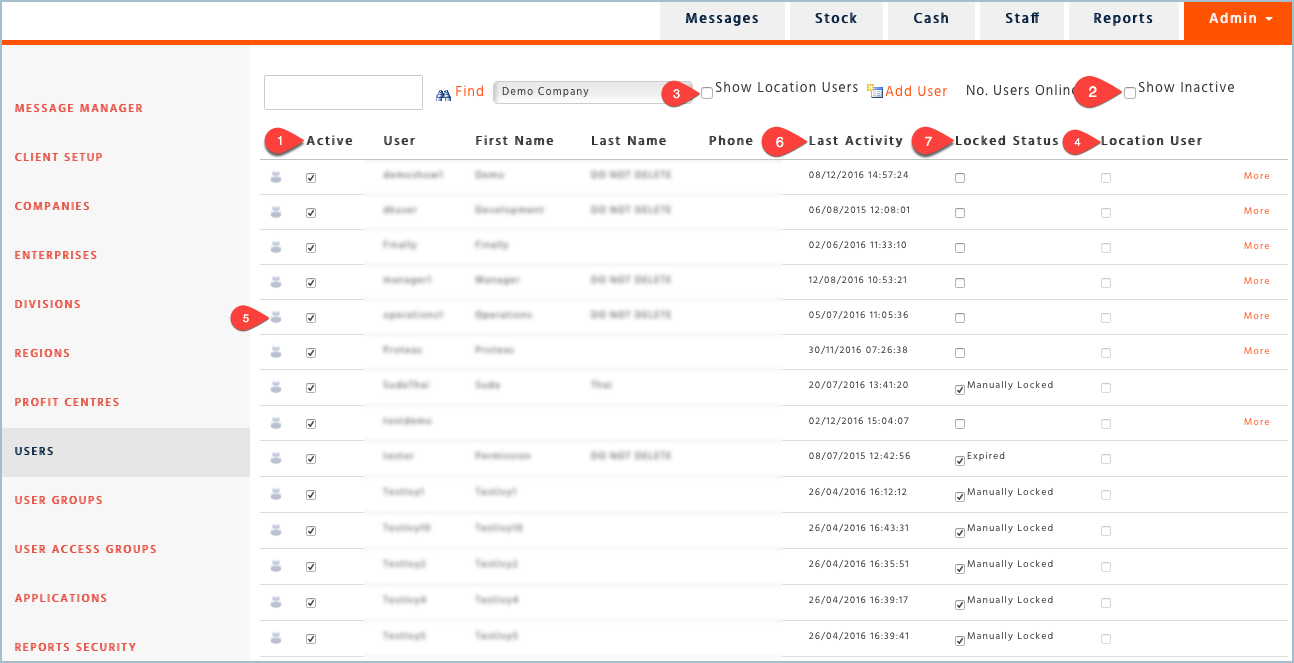The height and width of the screenshot is (663, 1294).
Task: Tick the Show Inactive checkbox
Action: point(1130,93)
